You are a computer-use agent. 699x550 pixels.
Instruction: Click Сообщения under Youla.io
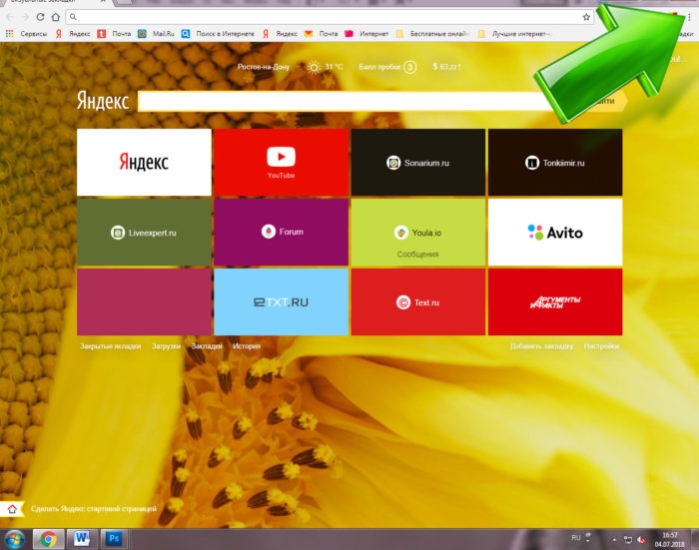pyautogui.click(x=418, y=254)
